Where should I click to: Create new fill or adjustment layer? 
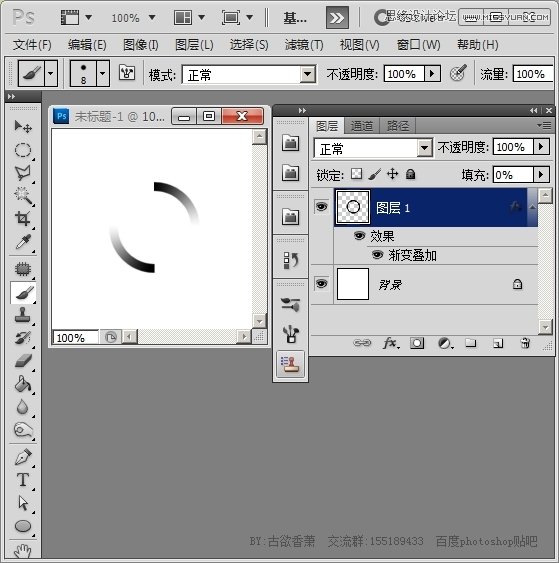[445, 343]
